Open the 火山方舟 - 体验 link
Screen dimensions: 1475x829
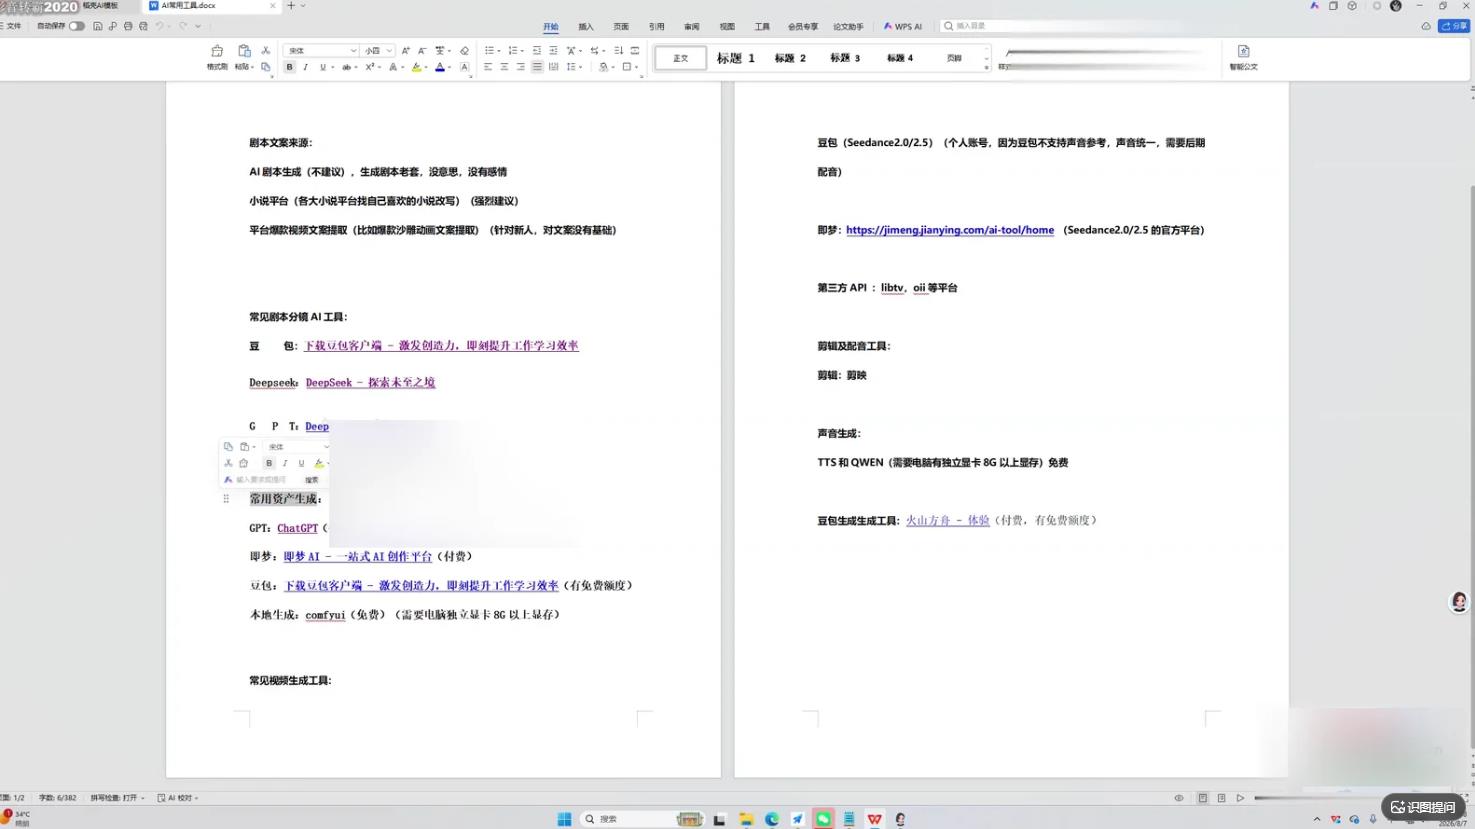(947, 520)
